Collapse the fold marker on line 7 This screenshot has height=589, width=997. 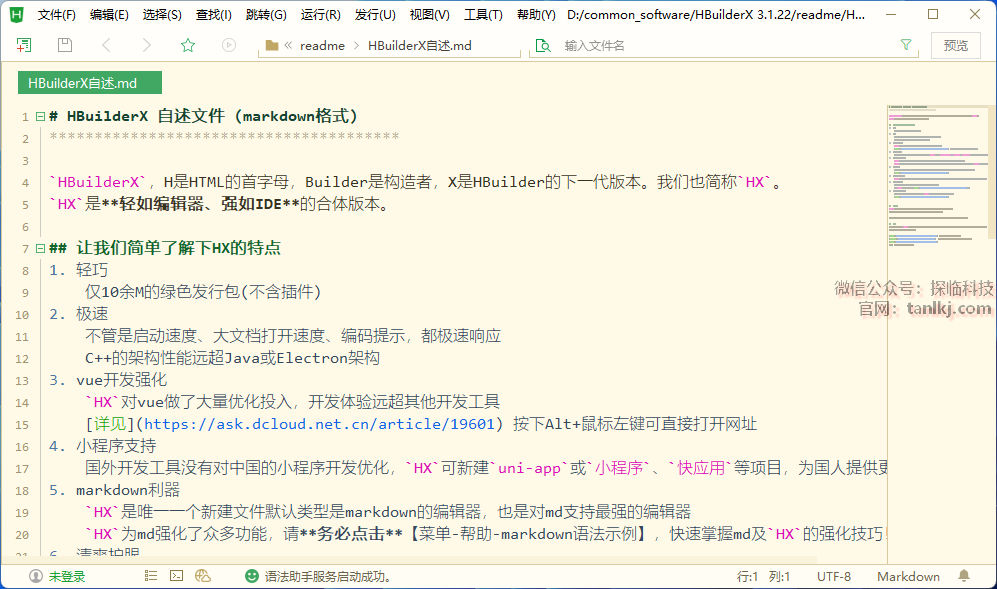point(40,248)
